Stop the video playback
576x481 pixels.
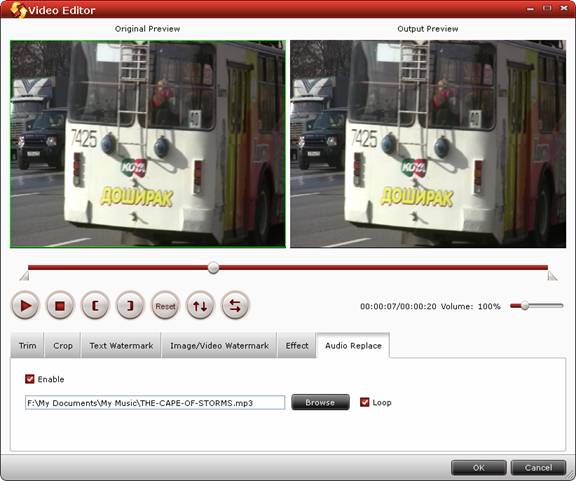click(x=60, y=305)
